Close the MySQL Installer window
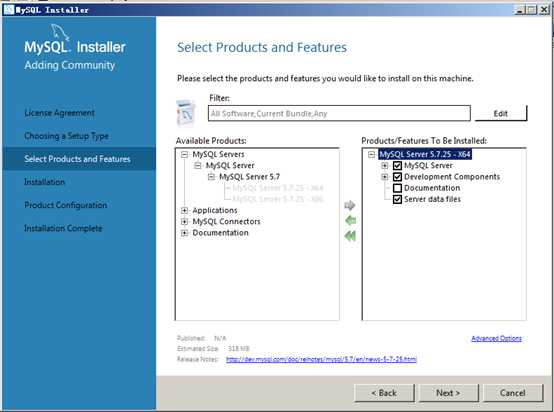Viewport: 554px width, 412px height. point(544,10)
